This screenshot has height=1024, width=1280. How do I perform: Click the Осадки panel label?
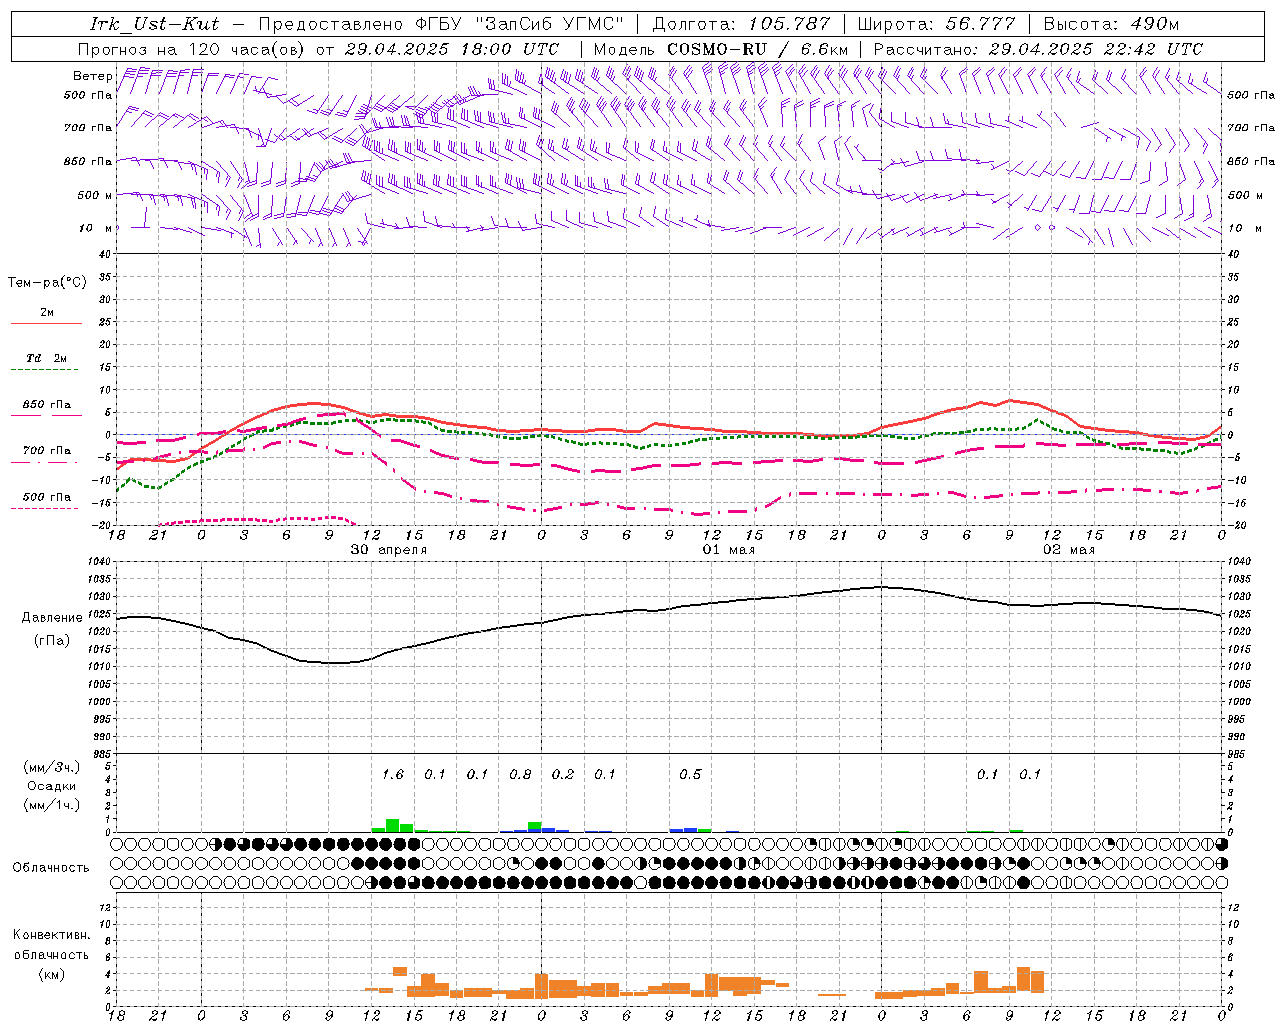[51, 786]
